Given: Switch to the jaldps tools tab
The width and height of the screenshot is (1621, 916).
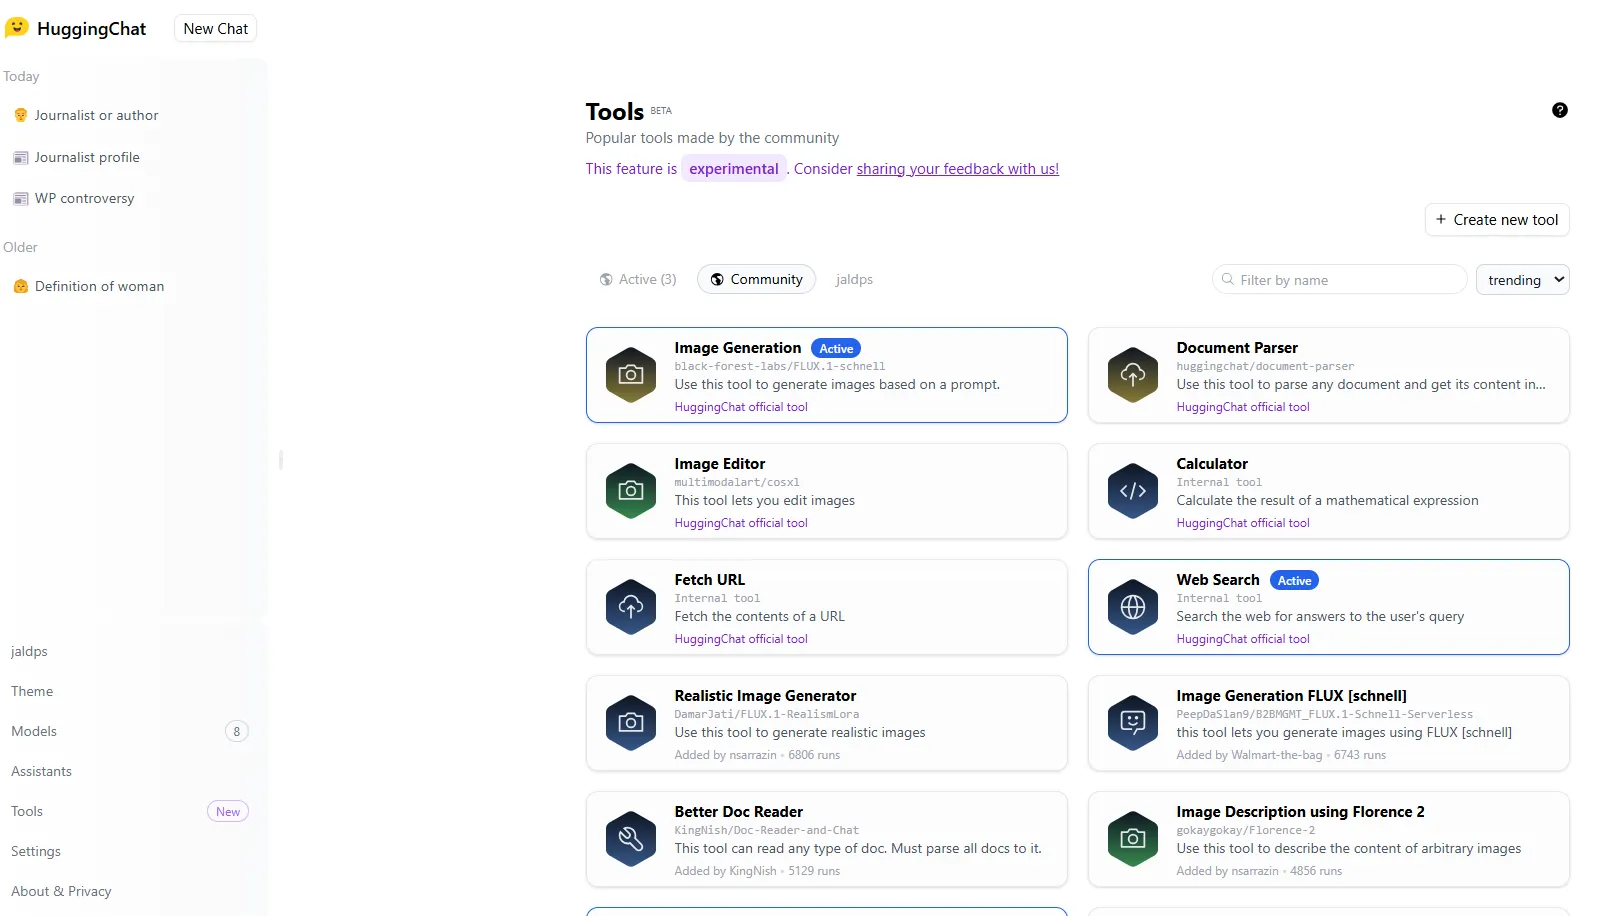Looking at the screenshot, I should tap(854, 280).
